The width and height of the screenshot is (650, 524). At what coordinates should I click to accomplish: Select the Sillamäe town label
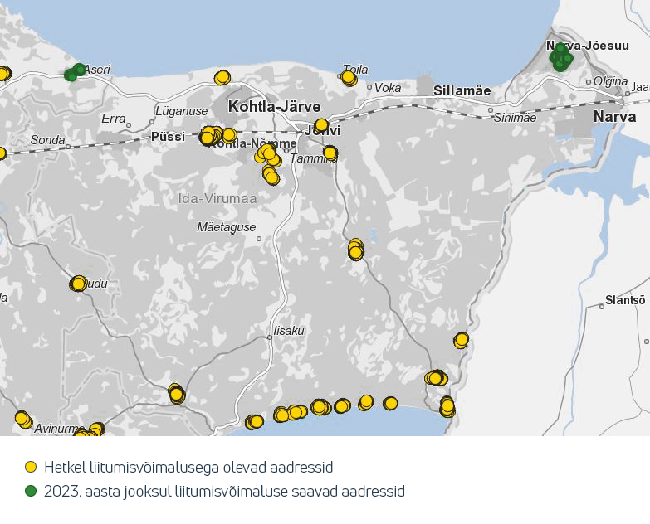(462, 91)
